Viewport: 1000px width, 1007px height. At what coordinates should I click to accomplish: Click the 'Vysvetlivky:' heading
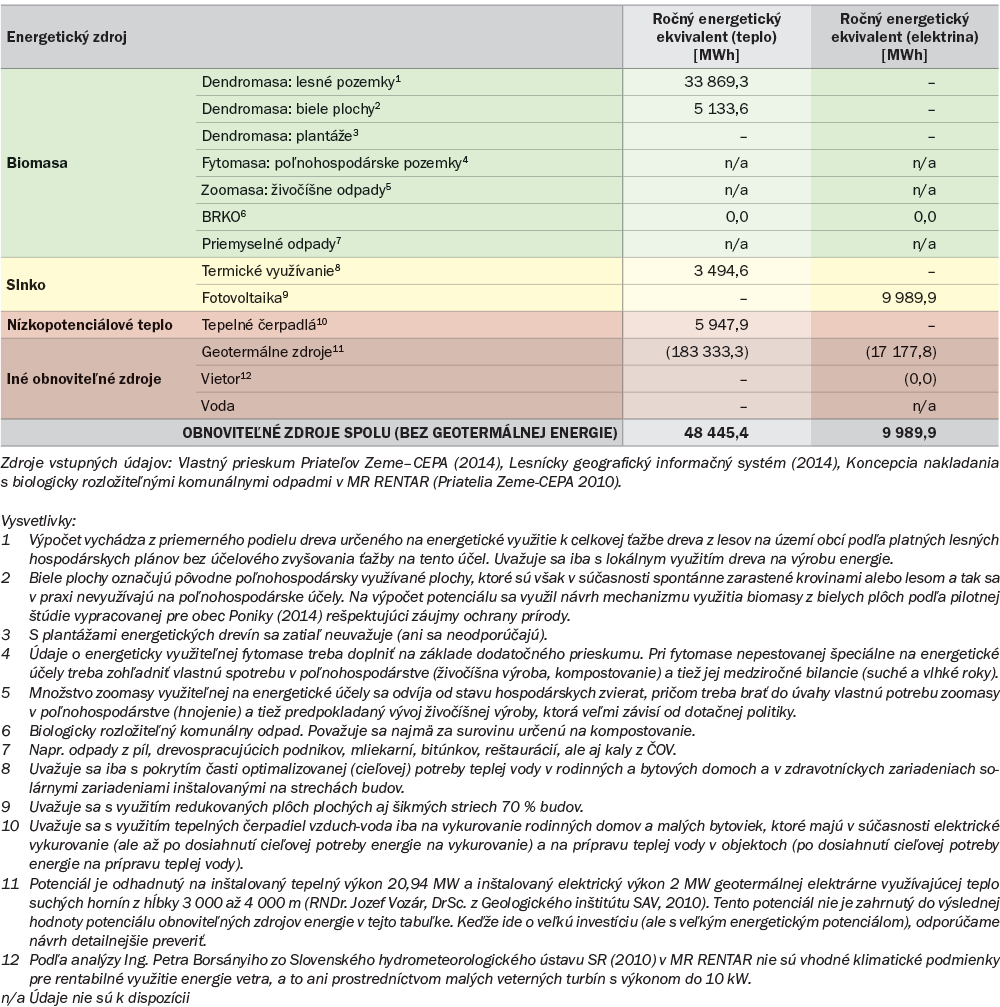click(39, 521)
